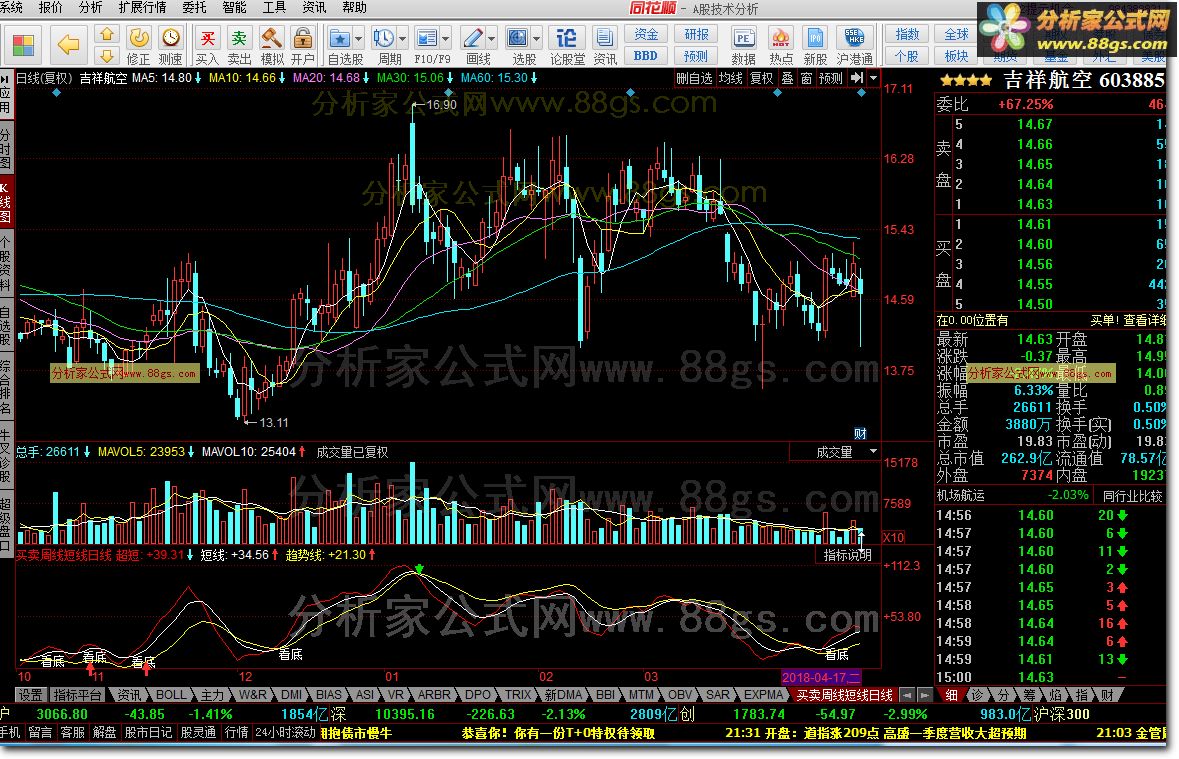Click the yellow back arrow icon
This screenshot has height=759, width=1179.
(x=68, y=45)
